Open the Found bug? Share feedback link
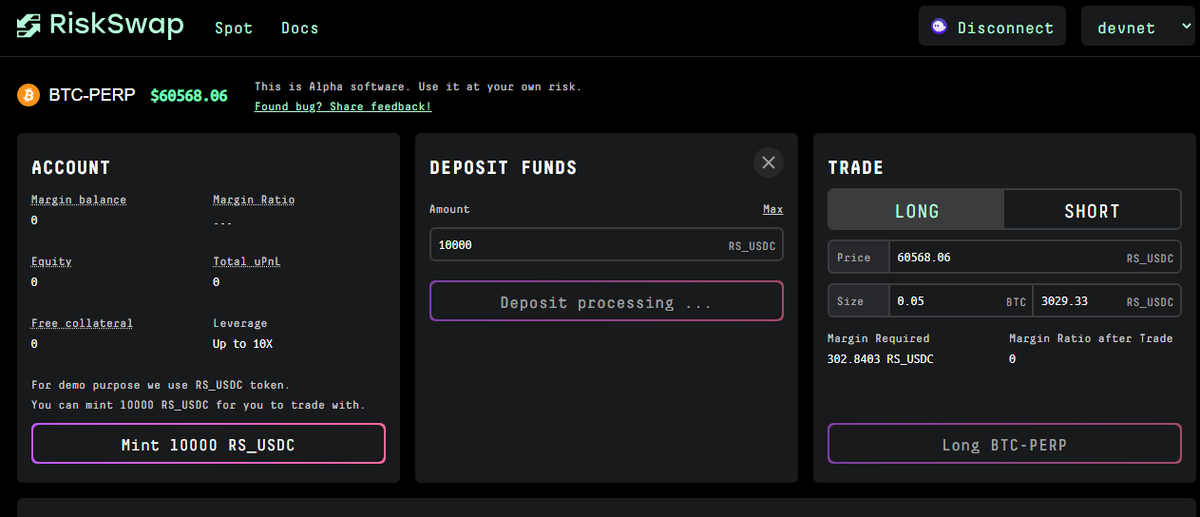This screenshot has width=1200, height=517. [x=343, y=106]
